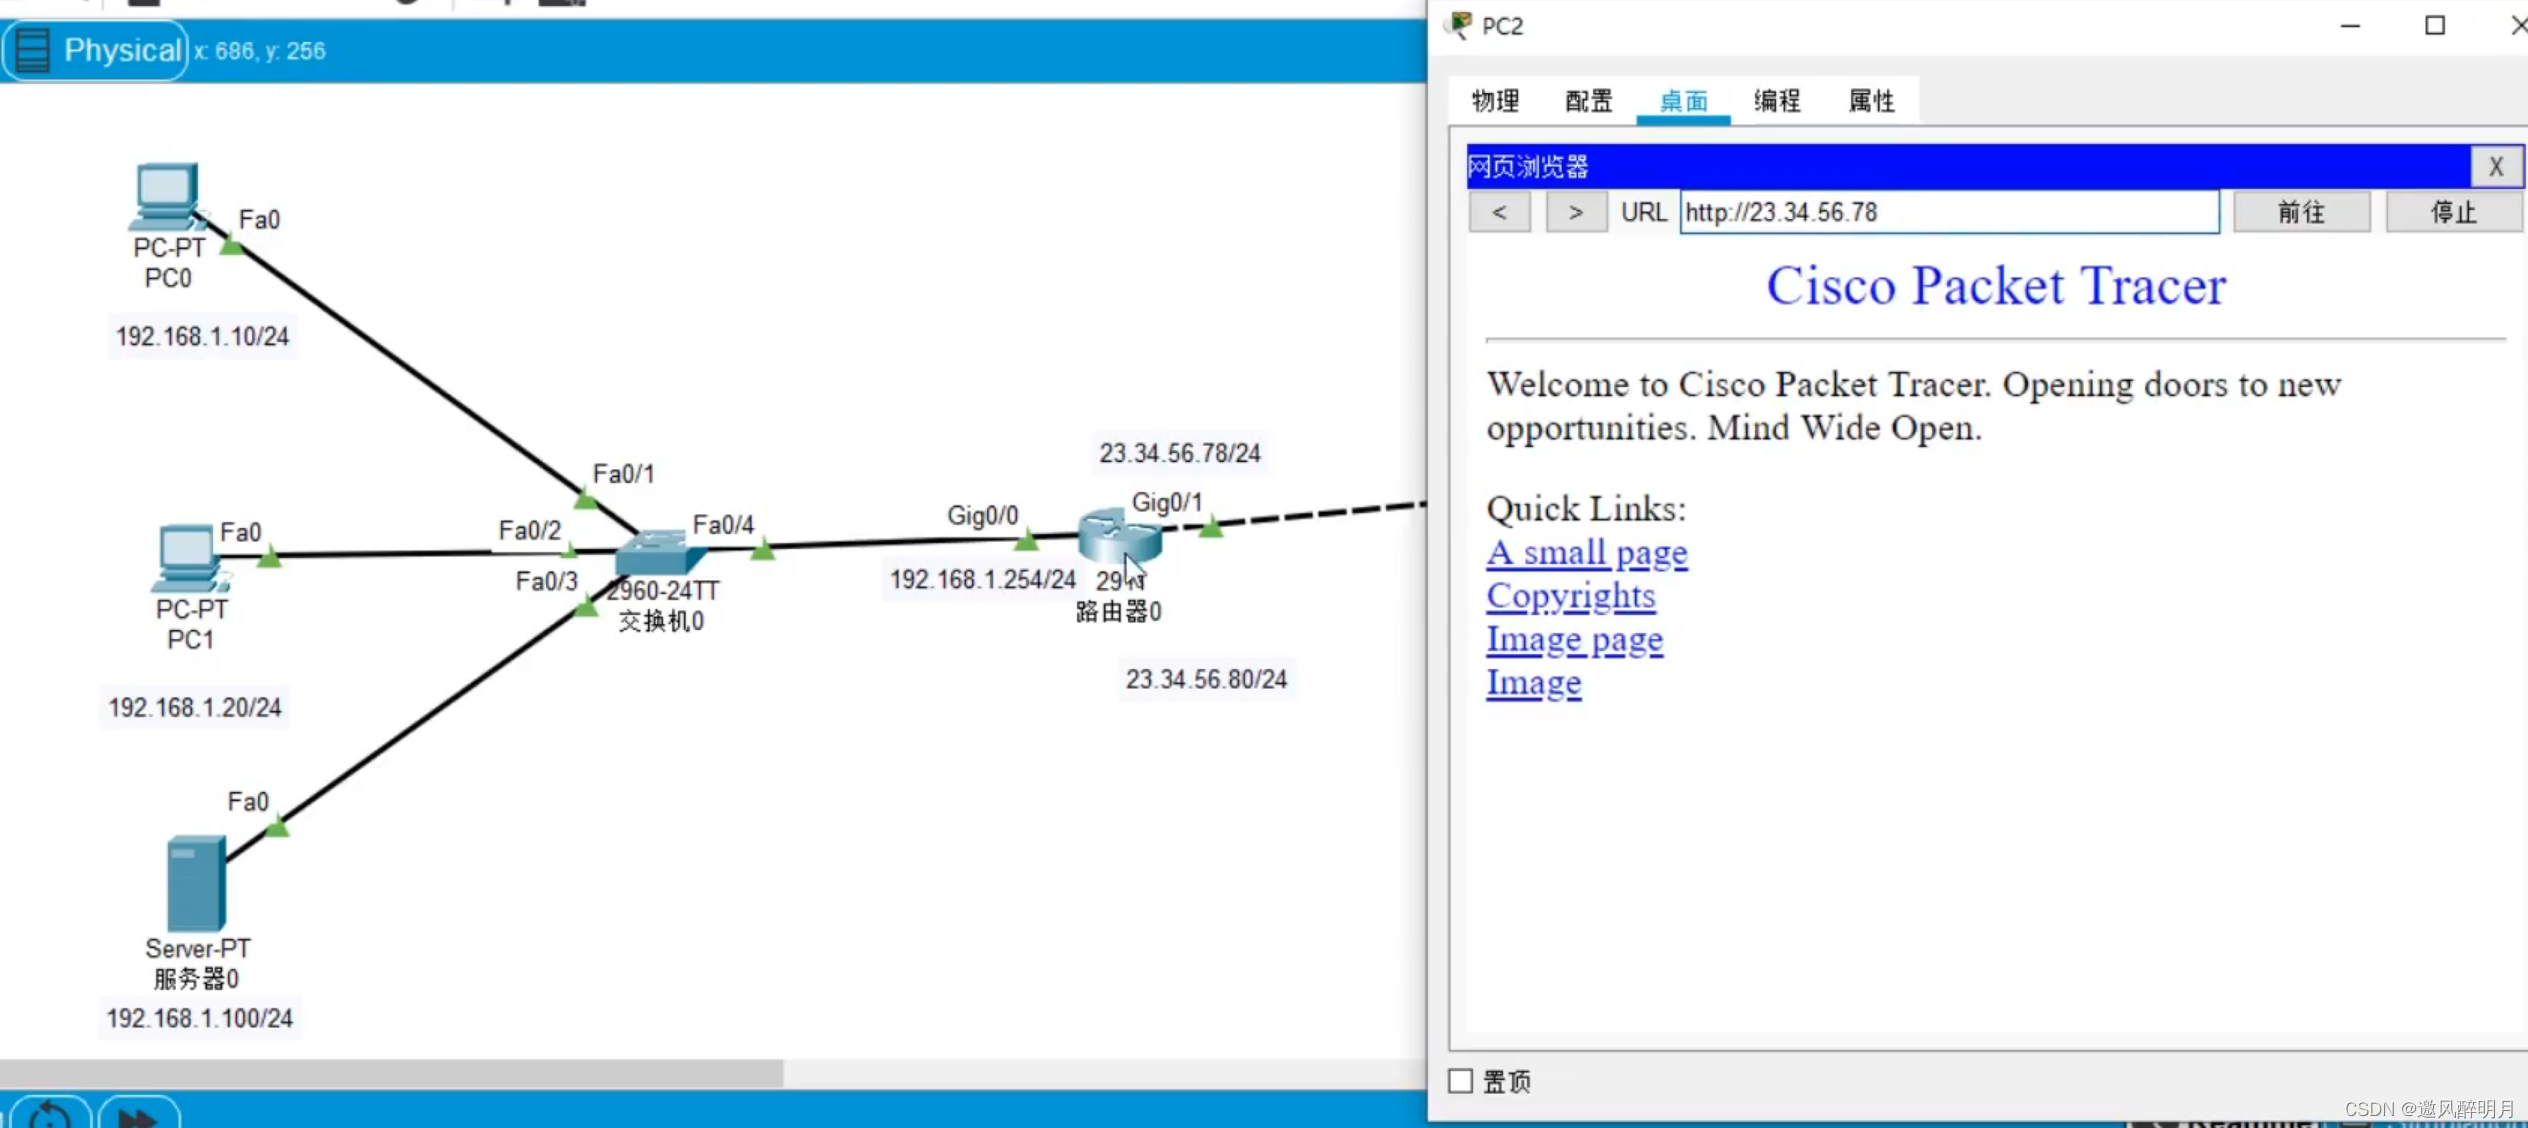
Task: Select the router 路由器0 icon
Action: pos(1118,537)
